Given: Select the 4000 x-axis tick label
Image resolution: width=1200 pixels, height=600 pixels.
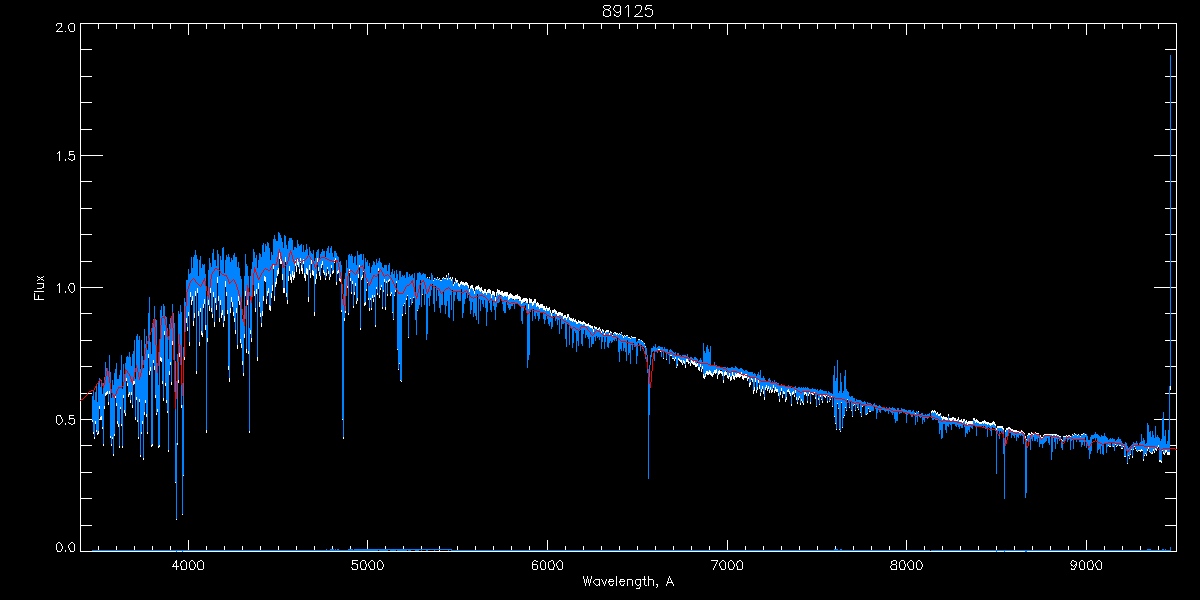Looking at the screenshot, I should [188, 564].
